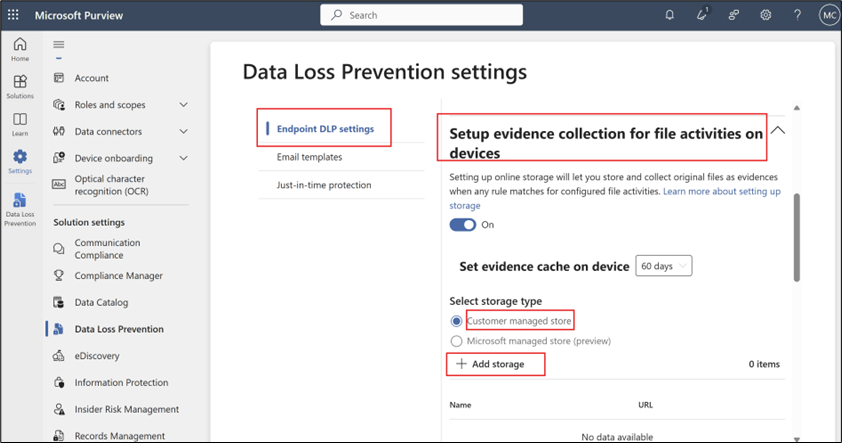
Task: Click the Records Management icon
Action: [x=59, y=435]
